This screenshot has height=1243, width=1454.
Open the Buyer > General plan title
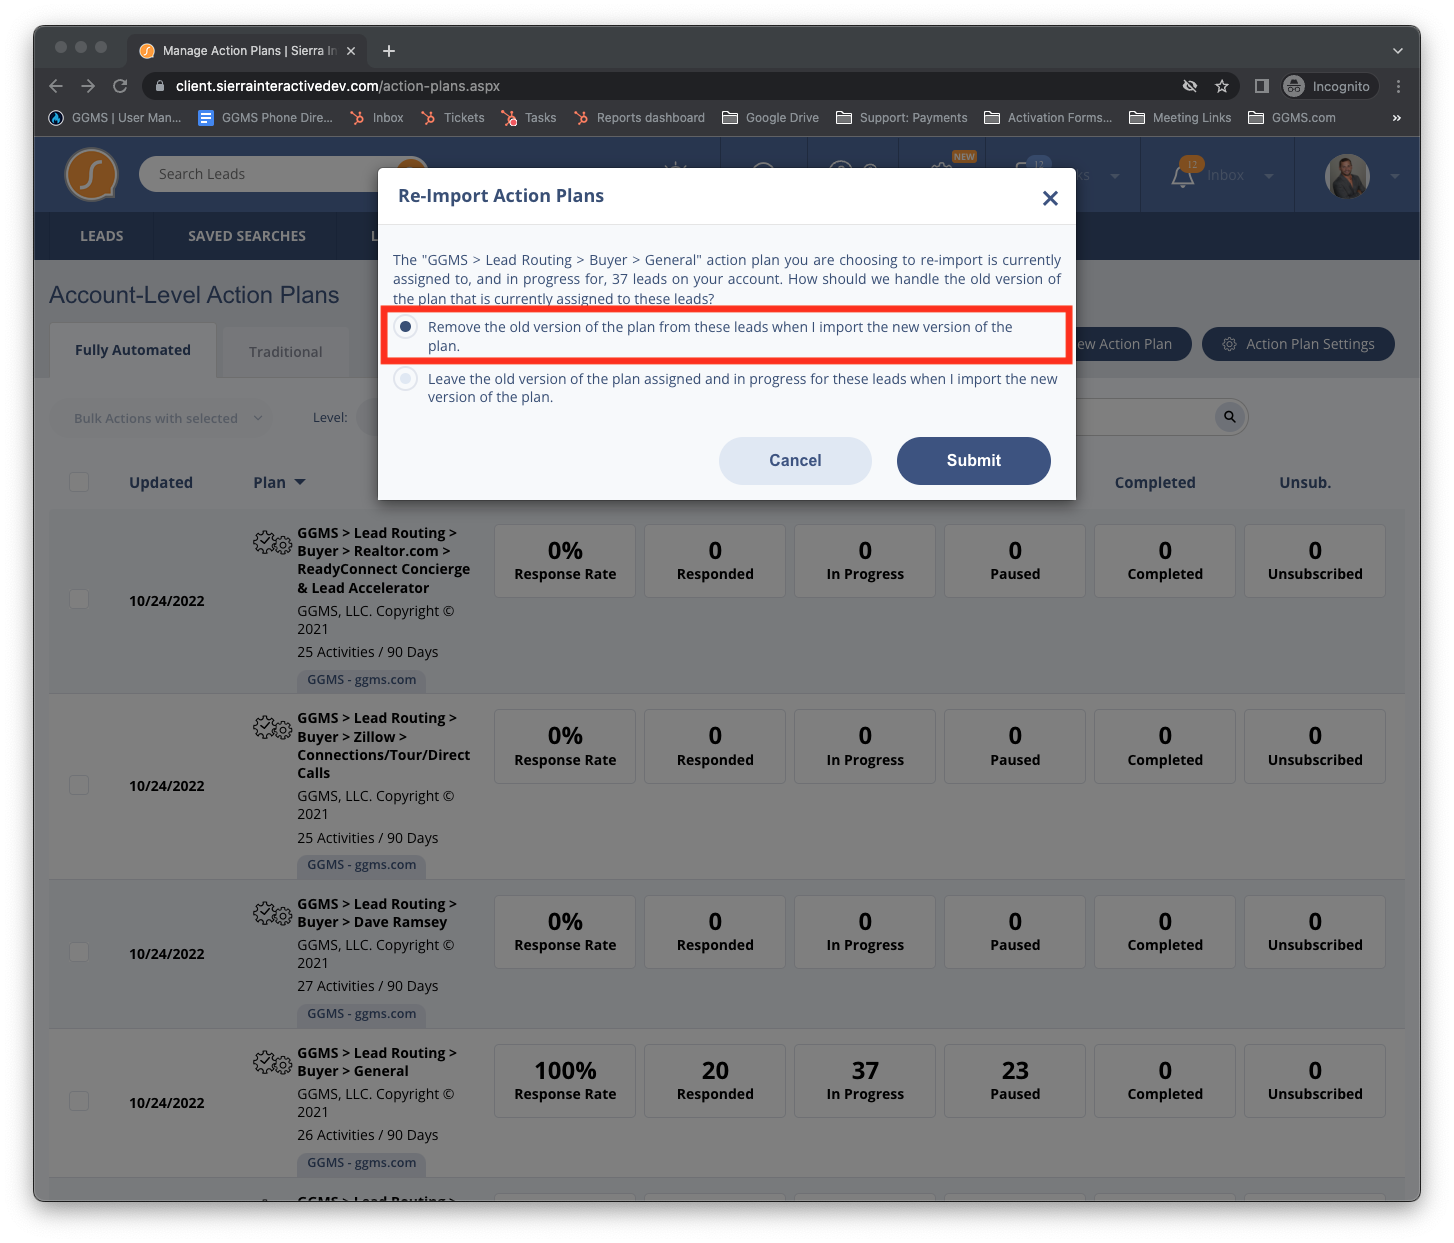pos(377,1062)
